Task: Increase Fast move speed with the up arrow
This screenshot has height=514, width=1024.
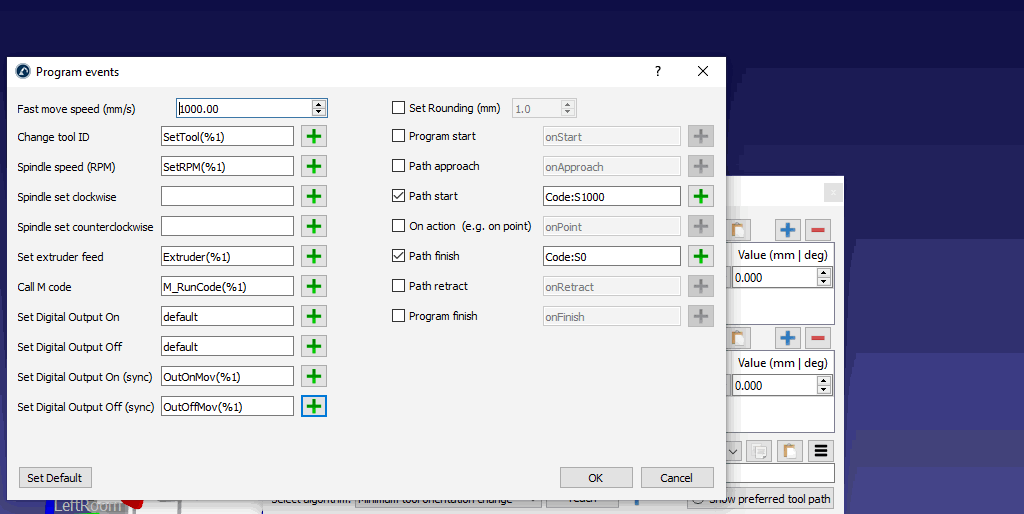Action: (x=319, y=104)
